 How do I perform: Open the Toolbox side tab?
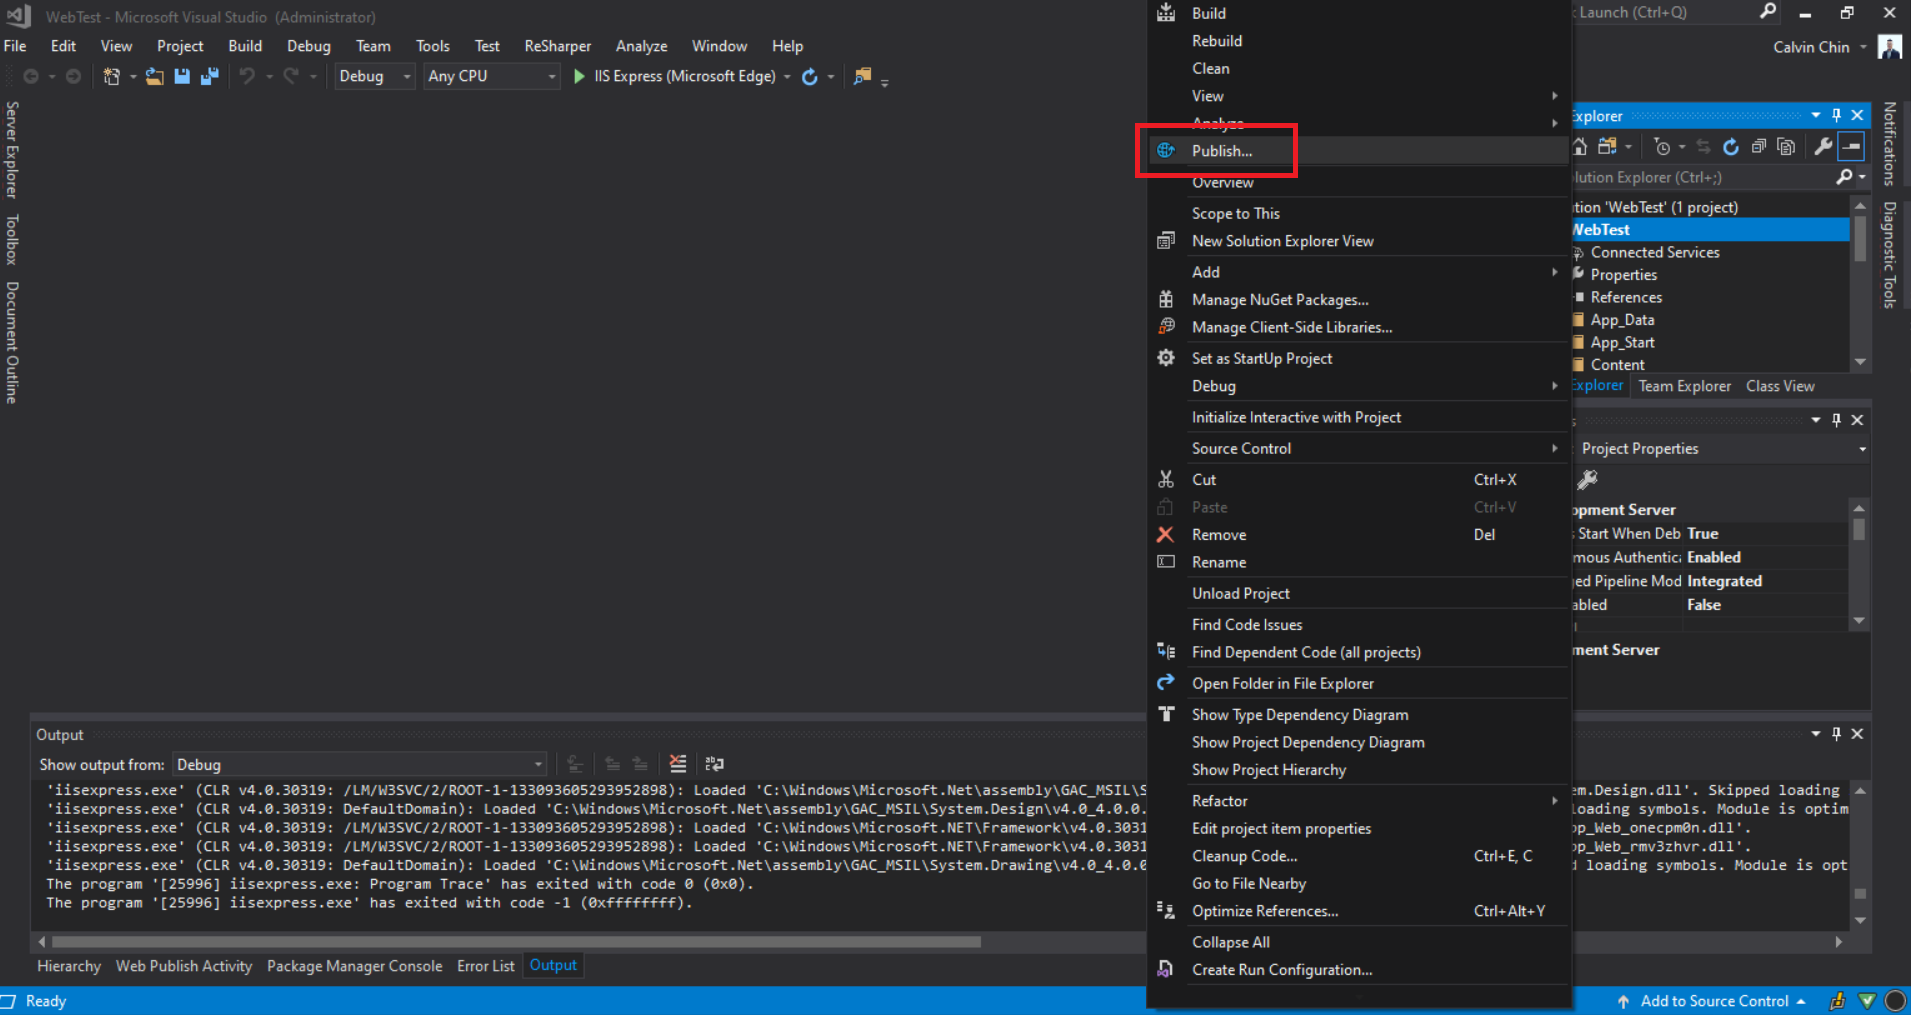point(12,239)
